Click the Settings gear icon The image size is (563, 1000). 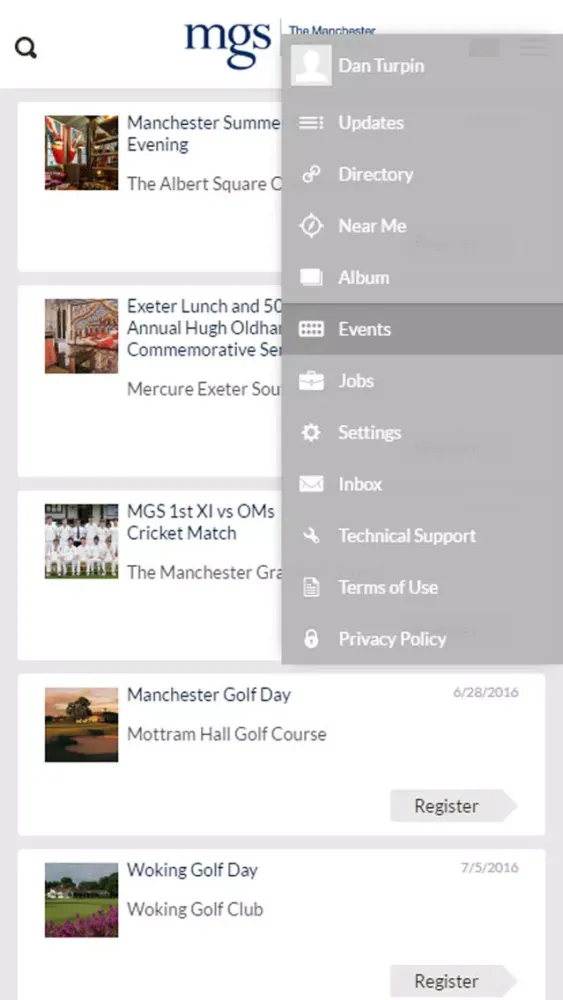click(x=311, y=432)
